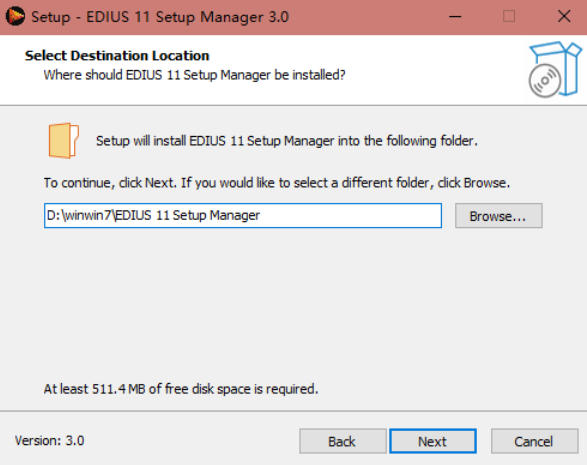Minimize the EDIUS setup window
Viewport: 587px width, 465px height.
pyautogui.click(x=455, y=17)
